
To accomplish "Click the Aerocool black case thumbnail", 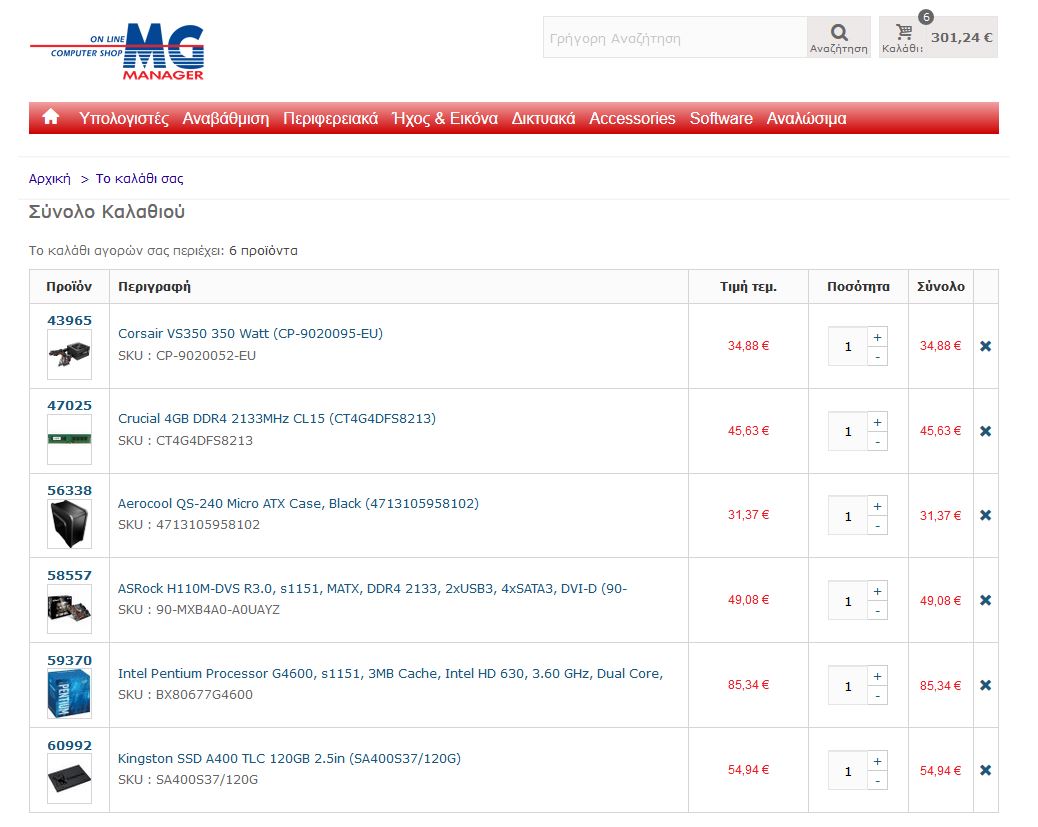I will (70, 524).
